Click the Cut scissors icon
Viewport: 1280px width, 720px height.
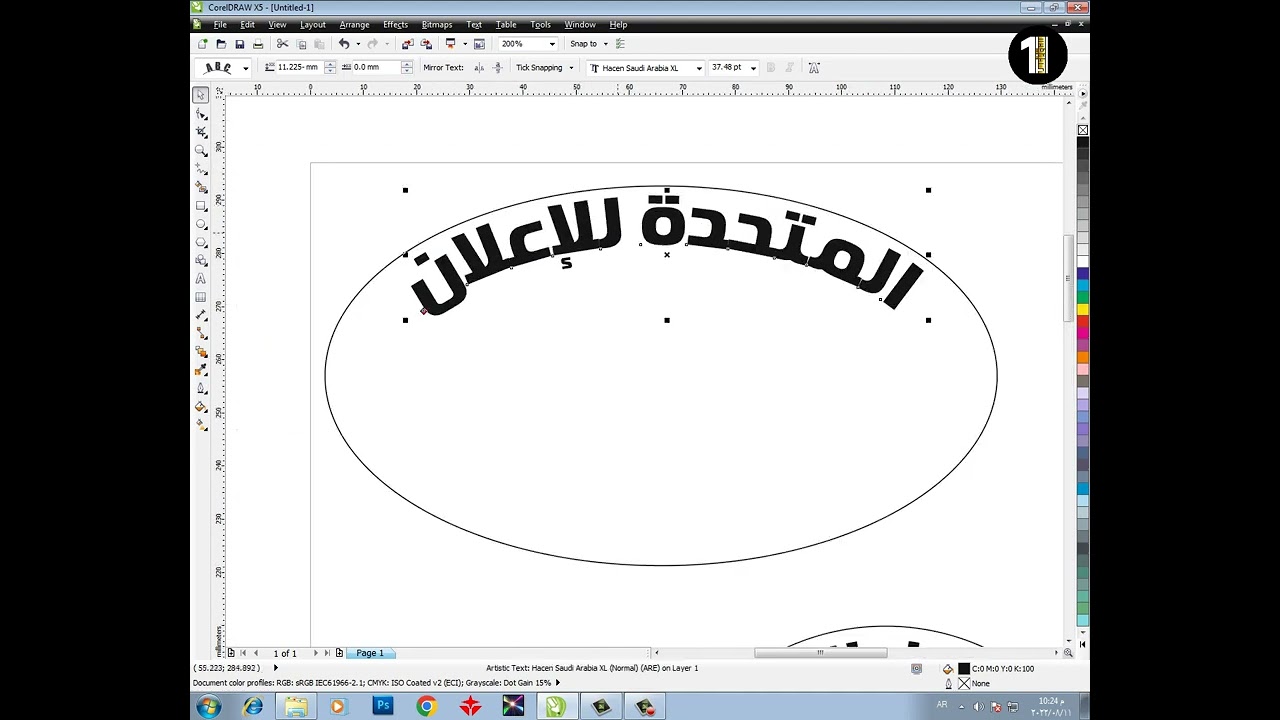pyautogui.click(x=283, y=44)
